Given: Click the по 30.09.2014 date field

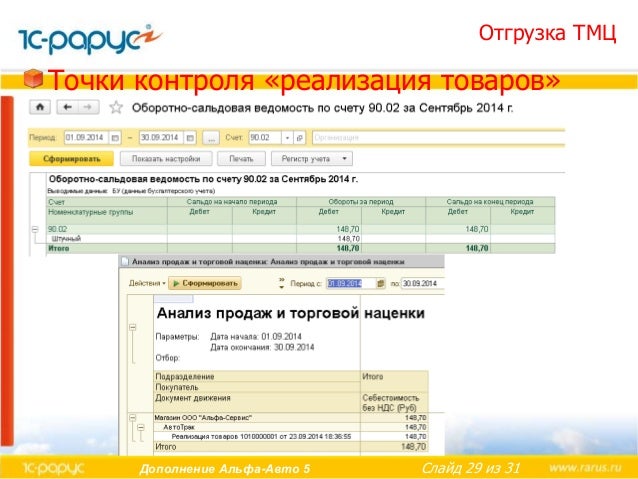Looking at the screenshot, I should 422,283.
